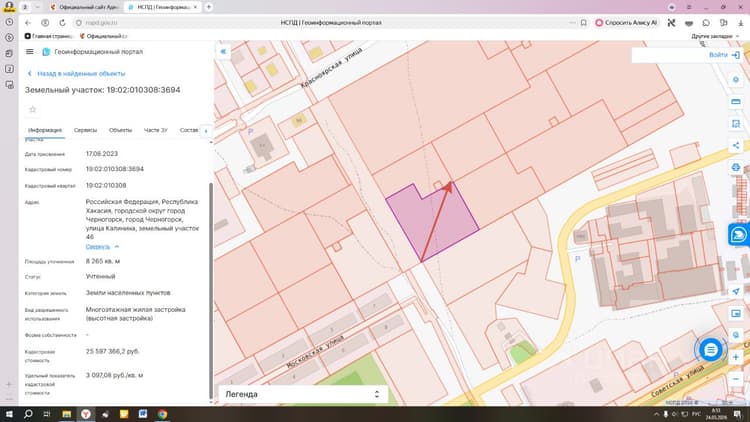Switch to the Сервисы tab
The width and height of the screenshot is (750, 422).
[x=85, y=130]
